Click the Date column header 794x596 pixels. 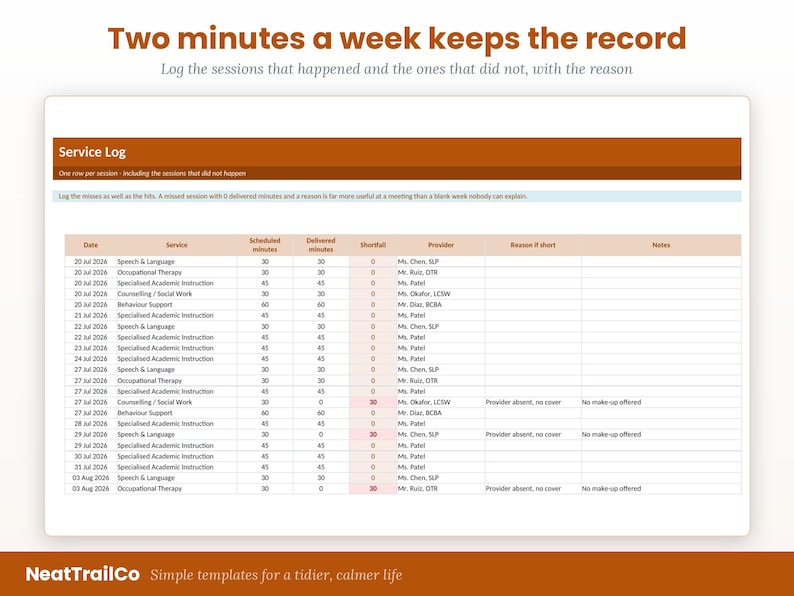(x=91, y=245)
